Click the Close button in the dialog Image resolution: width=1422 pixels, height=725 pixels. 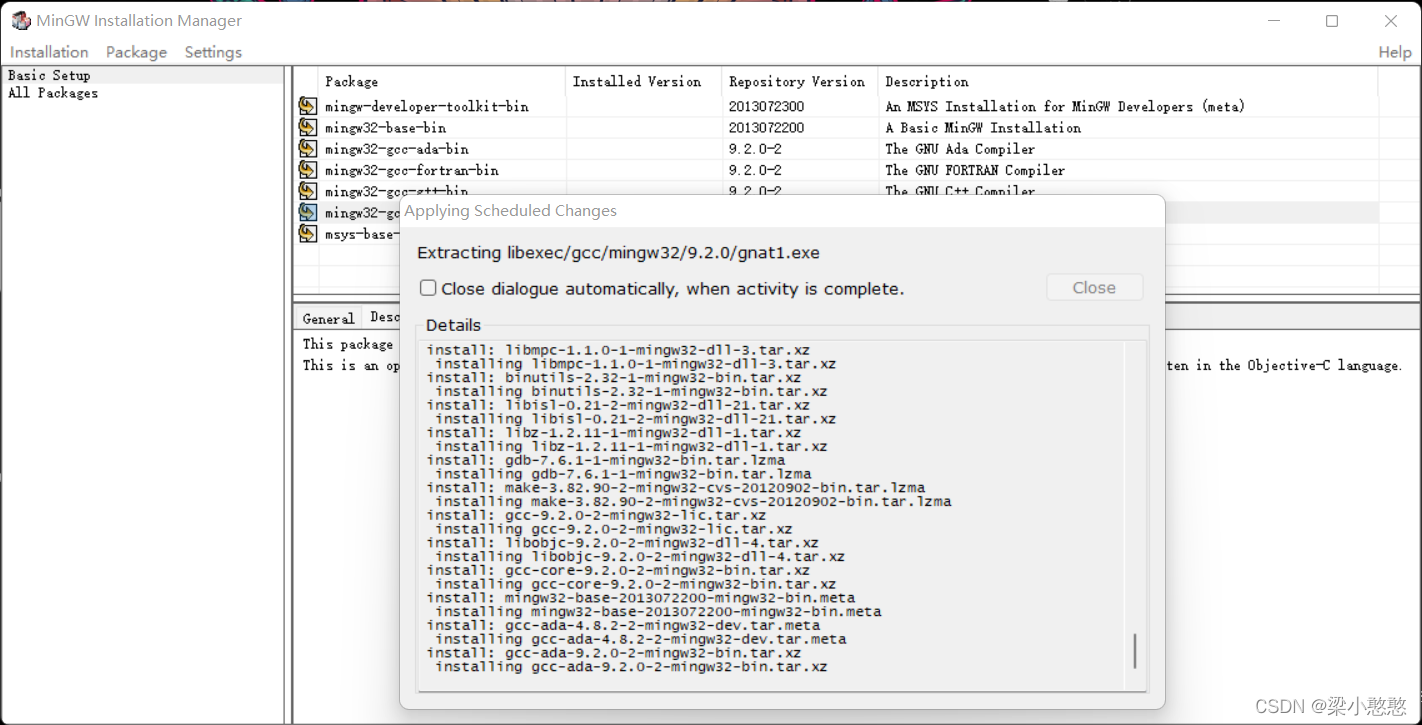pos(1094,287)
